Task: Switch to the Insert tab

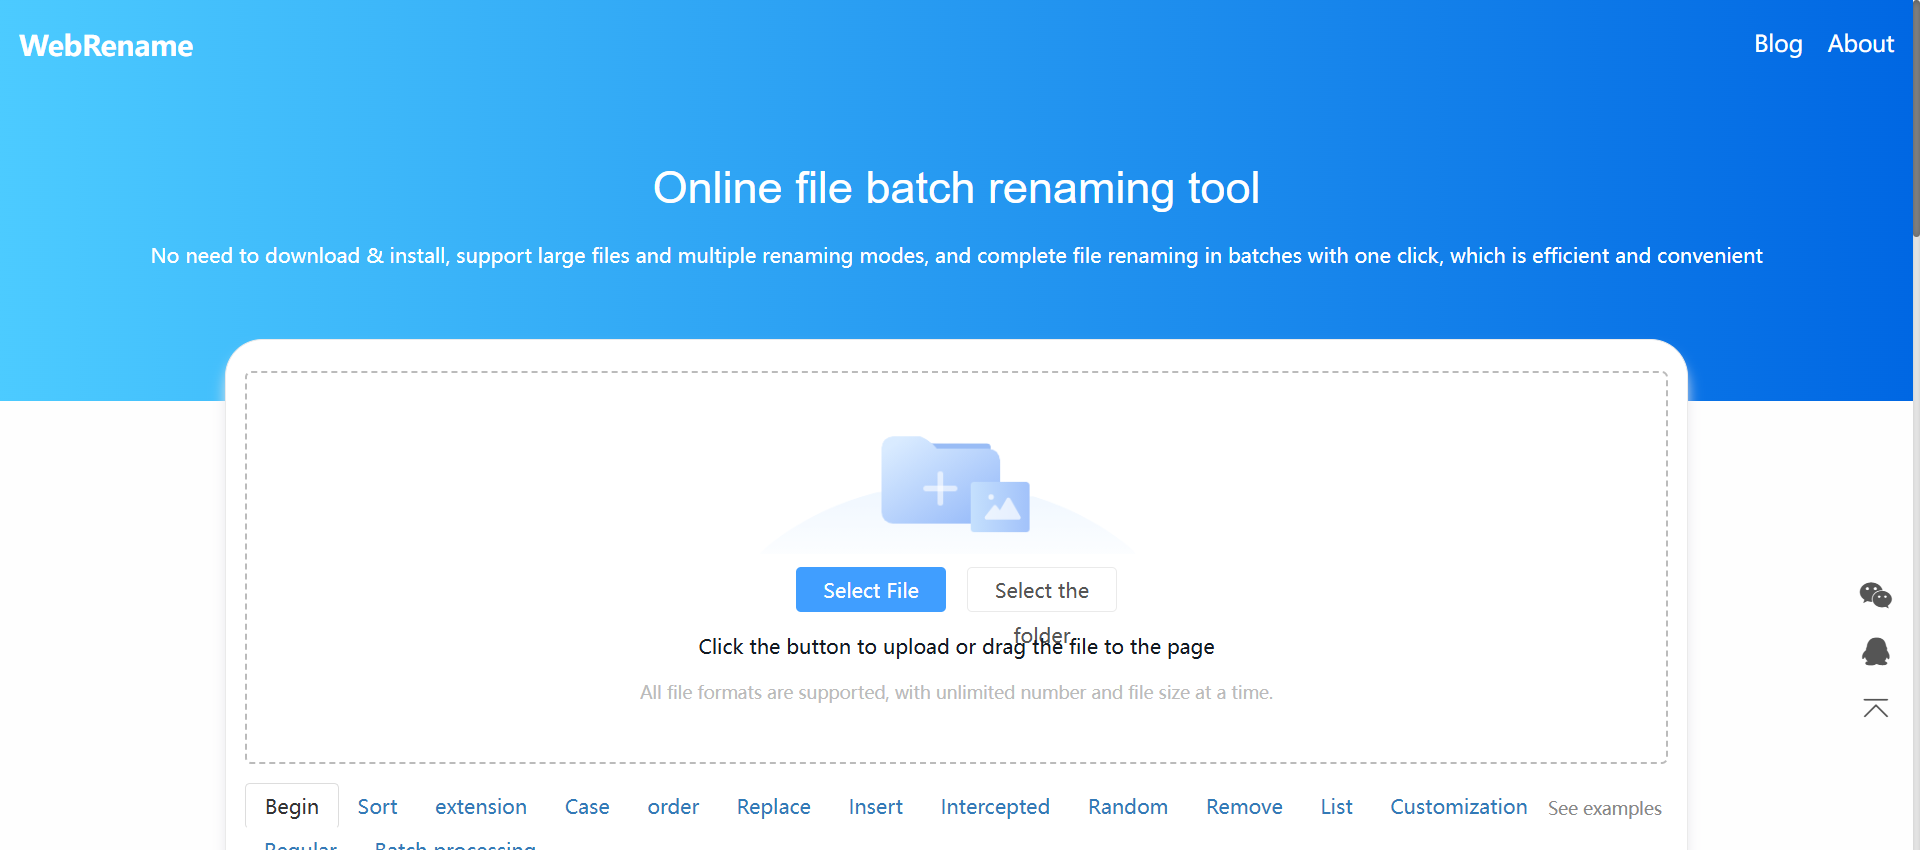Action: pyautogui.click(x=876, y=807)
